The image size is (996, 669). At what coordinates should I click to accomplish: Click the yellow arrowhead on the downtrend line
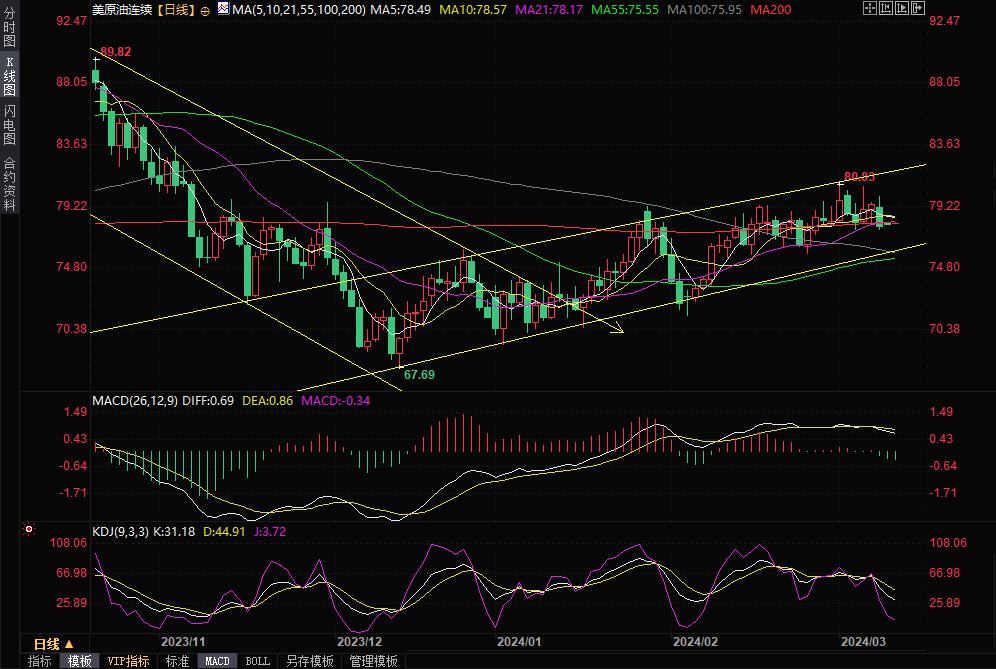tap(618, 329)
